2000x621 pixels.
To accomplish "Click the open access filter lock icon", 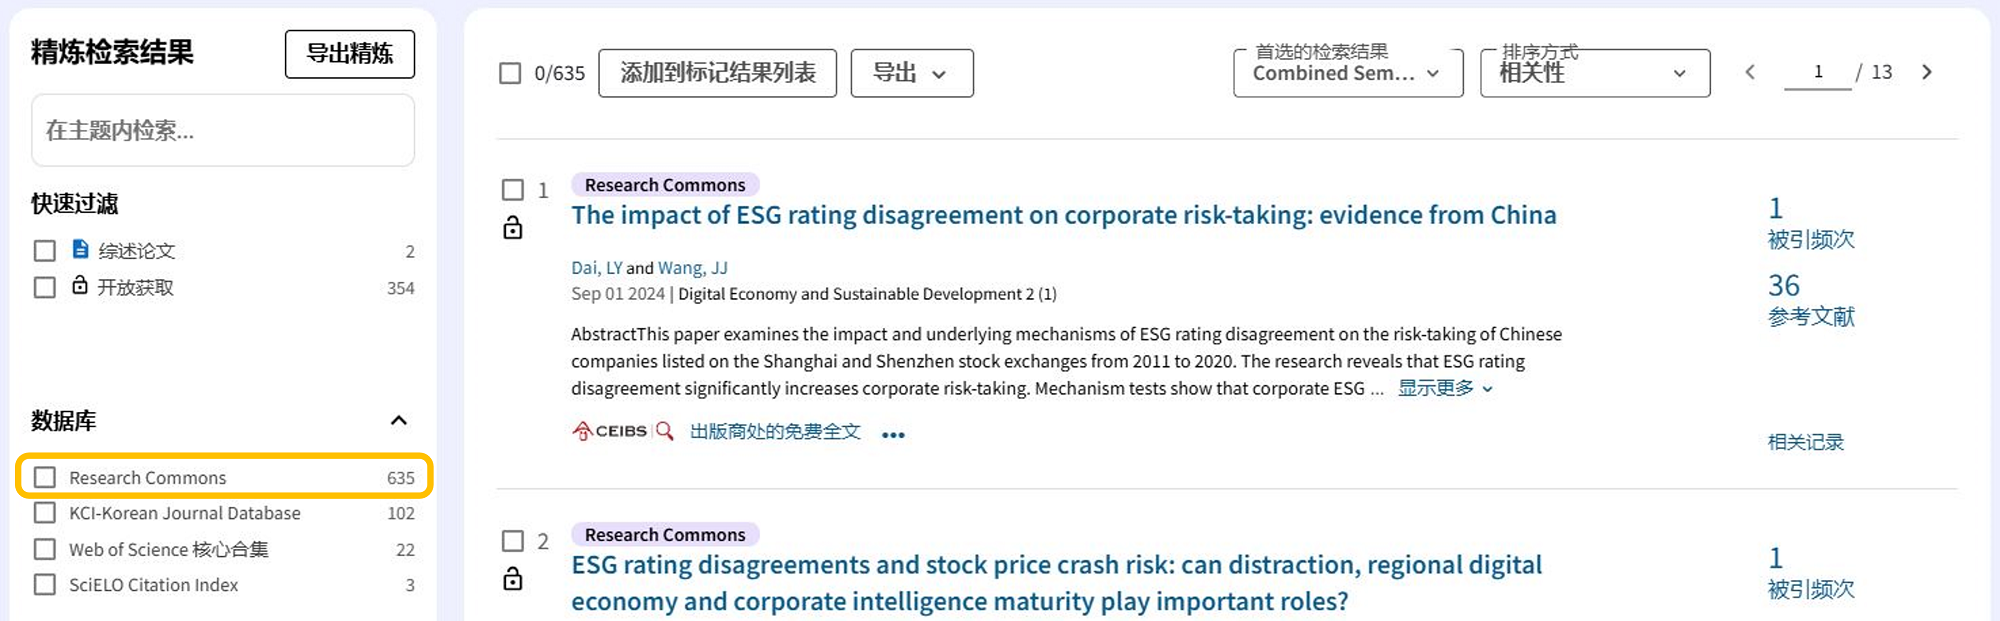I will coord(80,286).
